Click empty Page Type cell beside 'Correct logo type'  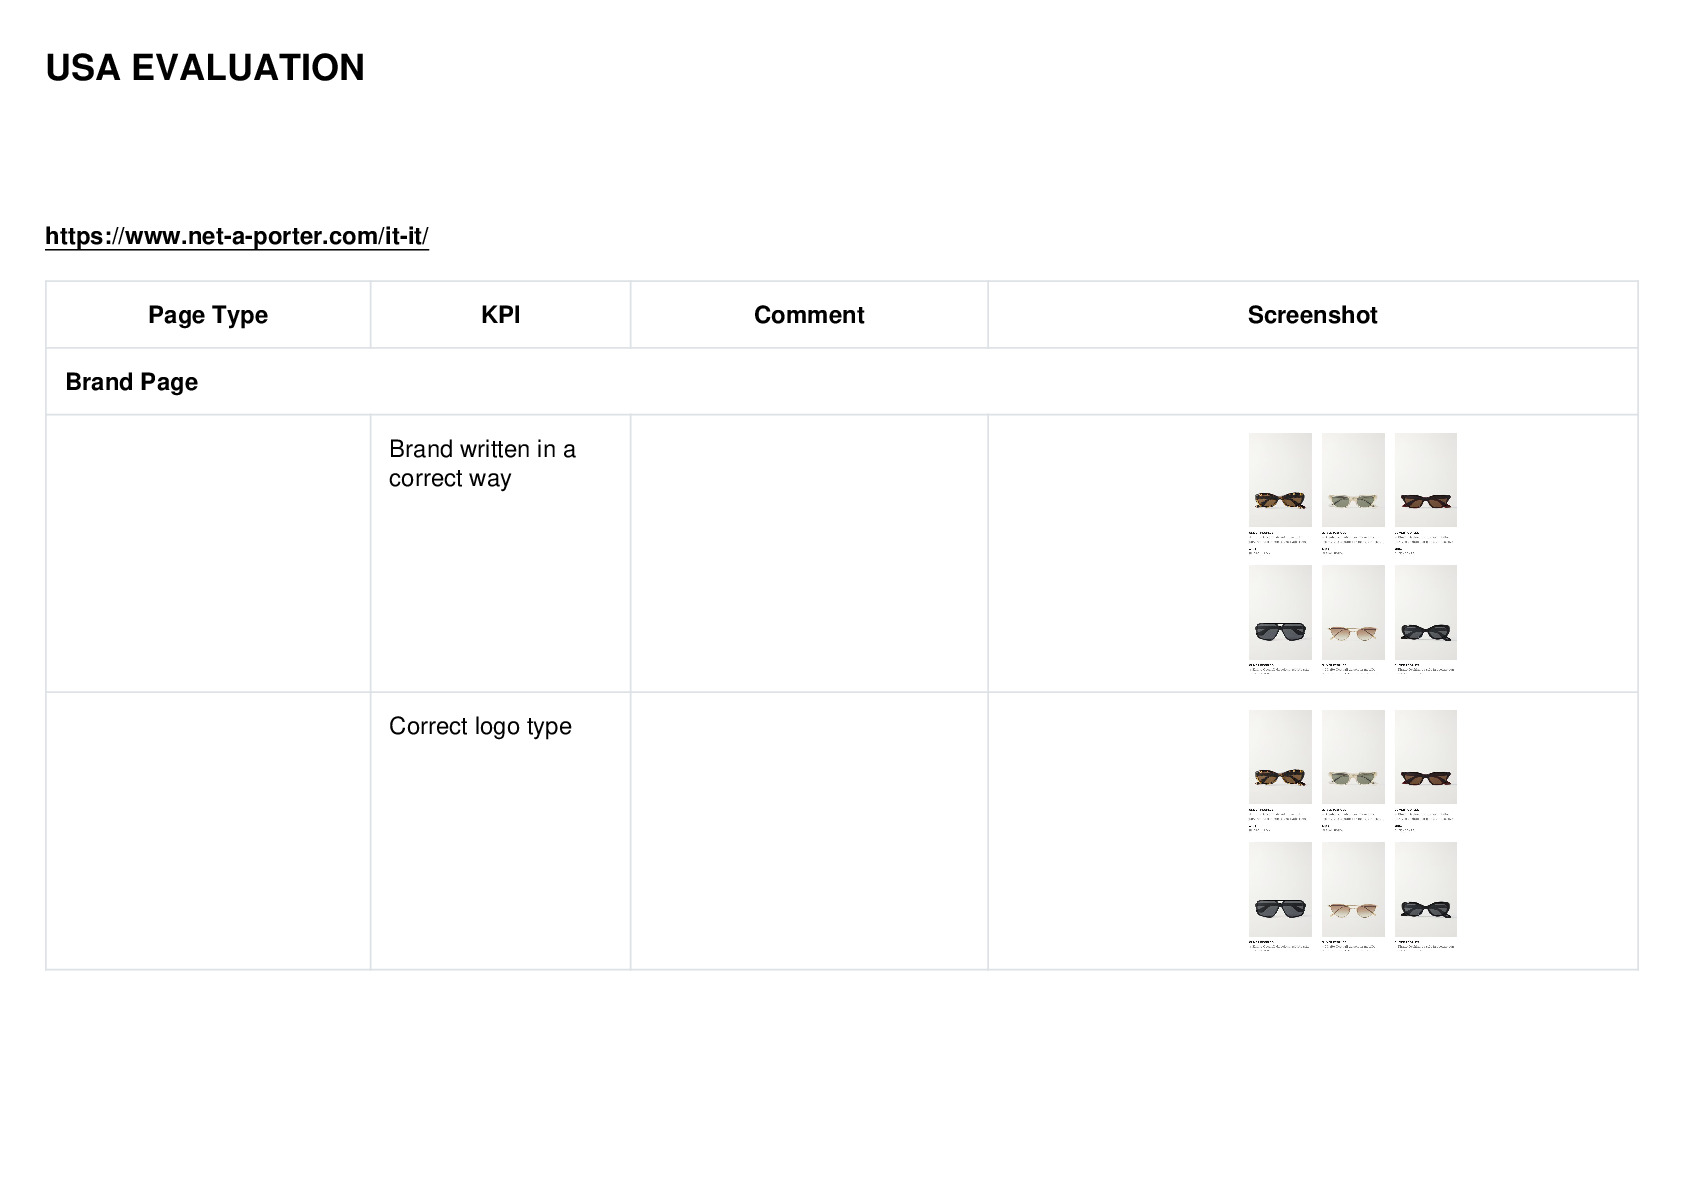[x=208, y=831]
